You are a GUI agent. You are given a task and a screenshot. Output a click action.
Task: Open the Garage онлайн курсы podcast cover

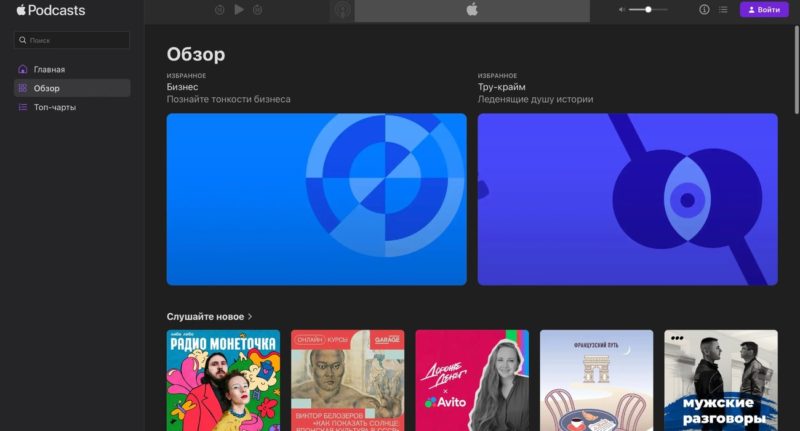tap(347, 381)
